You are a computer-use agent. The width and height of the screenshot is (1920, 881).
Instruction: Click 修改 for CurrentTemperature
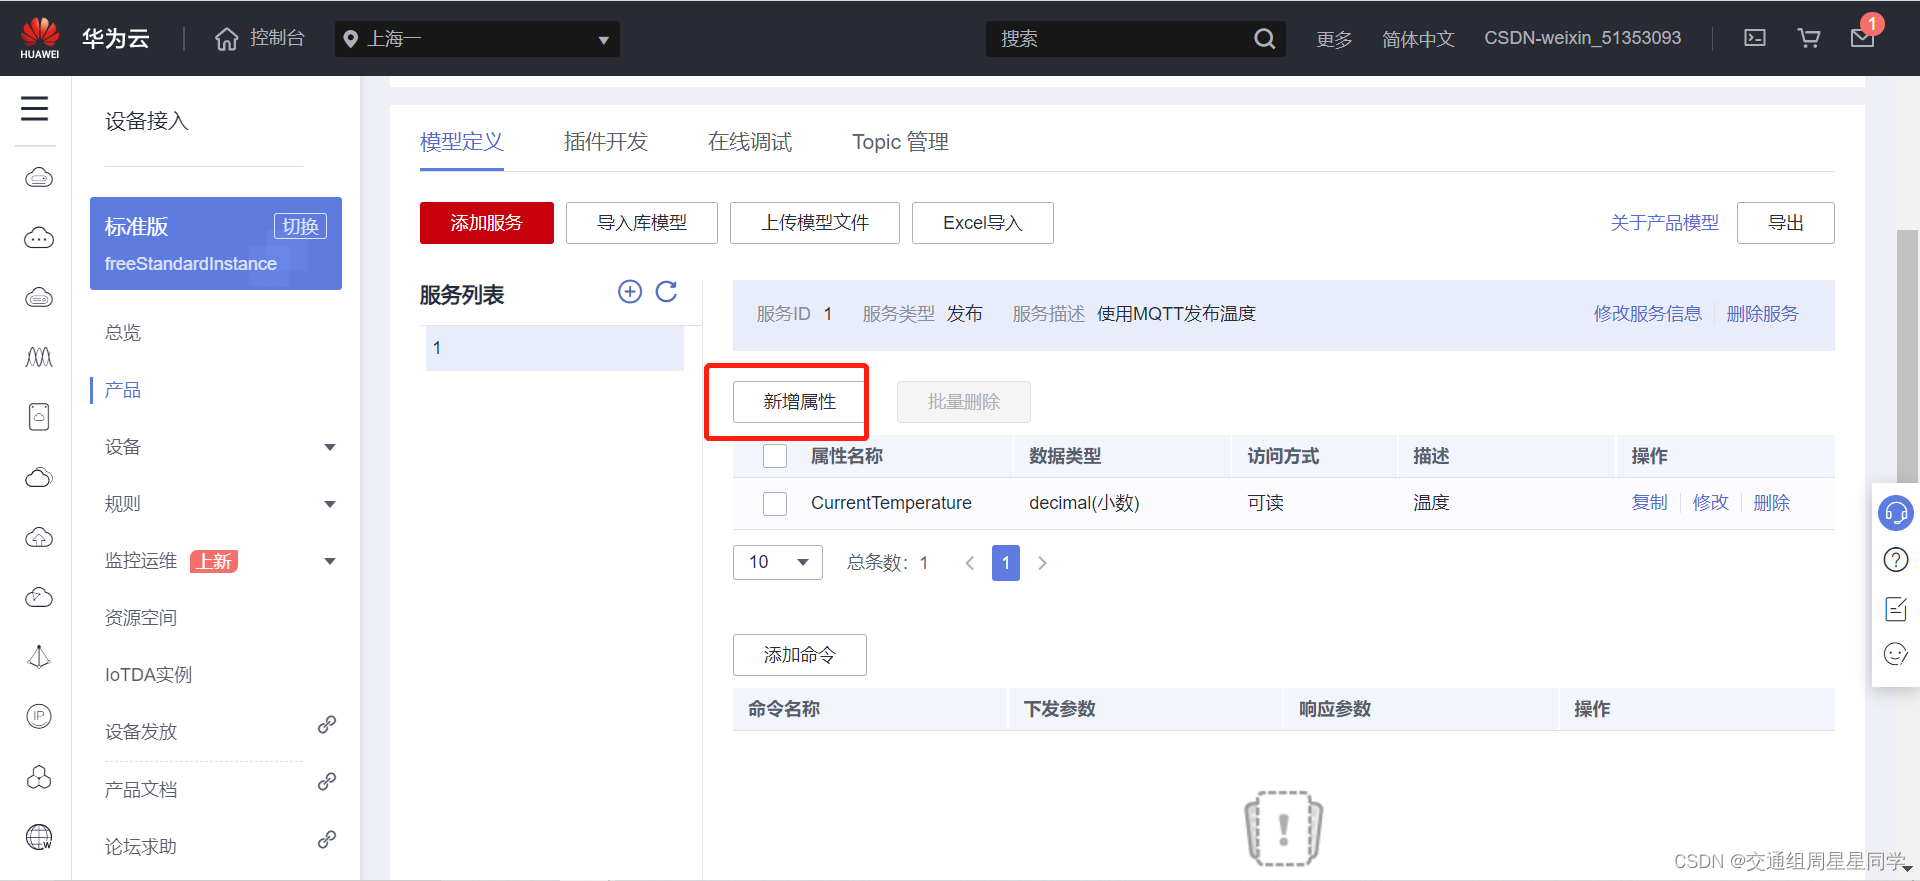click(1711, 503)
